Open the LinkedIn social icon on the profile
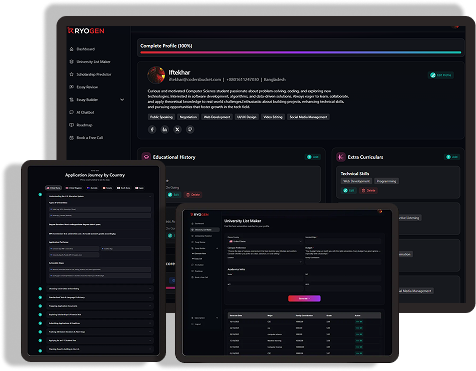 165,129
